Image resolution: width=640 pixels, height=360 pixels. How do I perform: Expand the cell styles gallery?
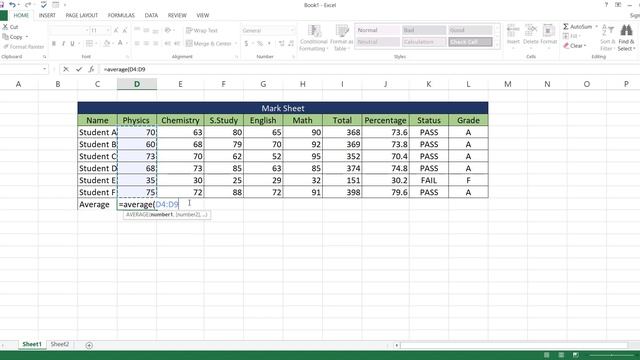click(497, 45)
